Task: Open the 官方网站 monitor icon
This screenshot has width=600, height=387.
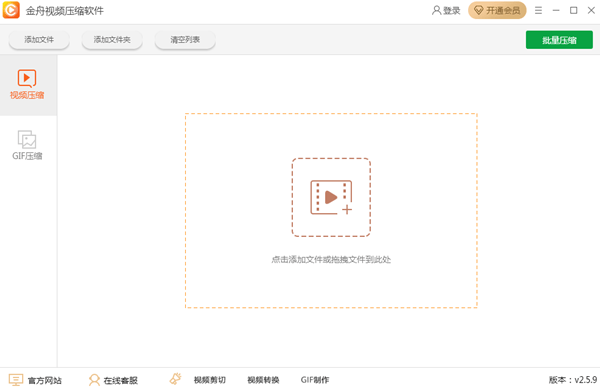Action: [16, 380]
